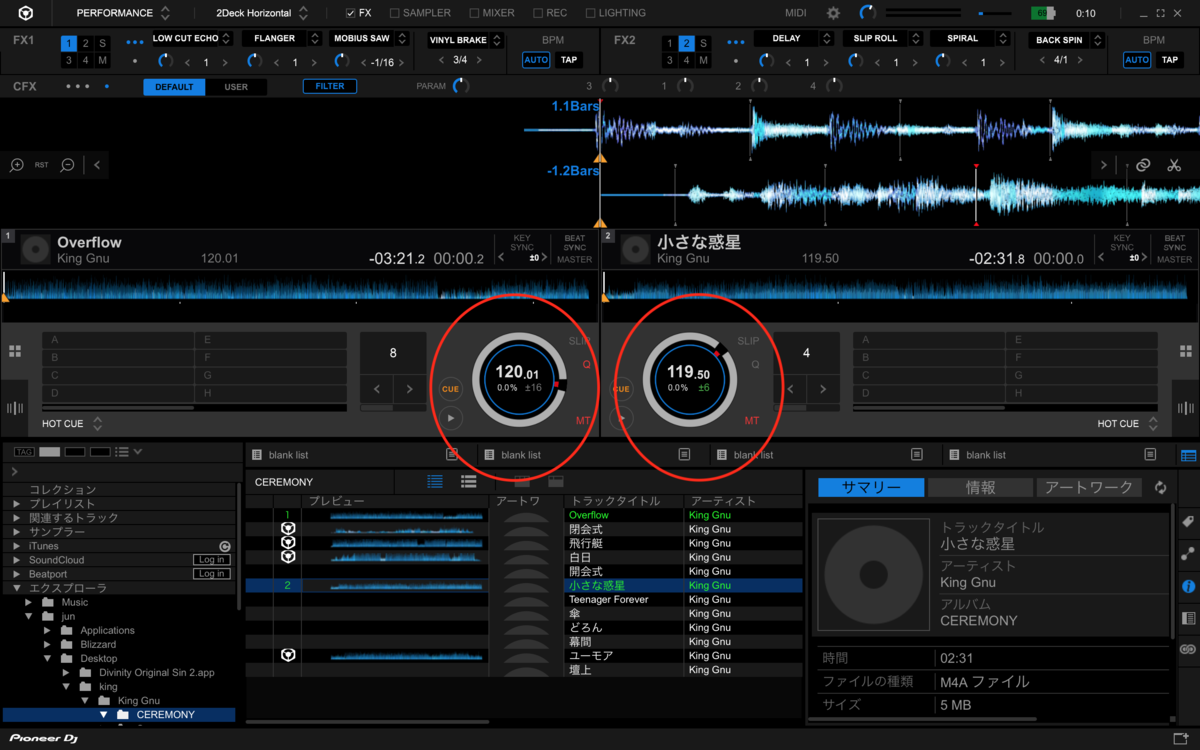Toggle deck 2 master tempo MT
Image resolution: width=1200 pixels, height=750 pixels.
[751, 421]
